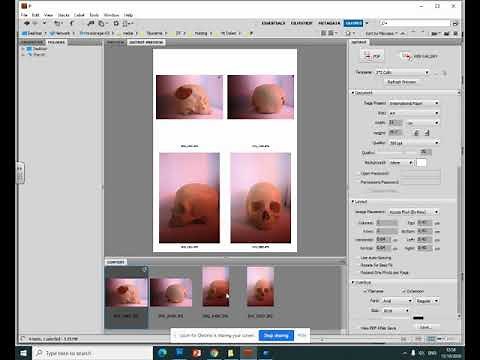
Task: Open the width units dropdown
Action: [x=423, y=123]
